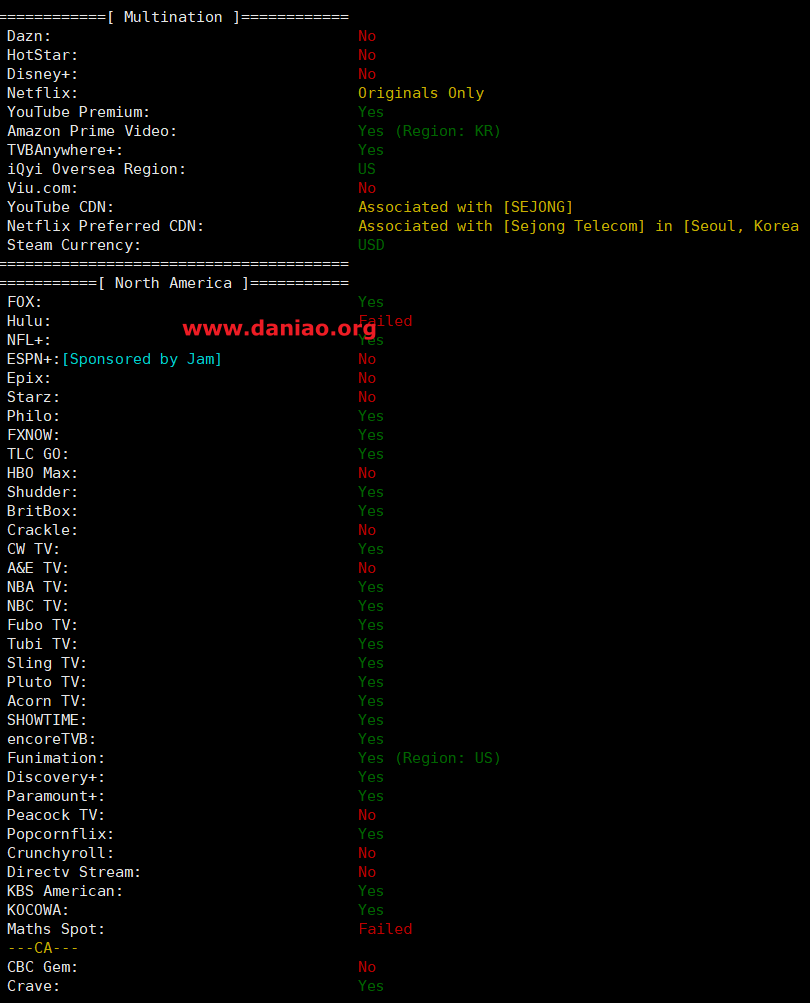Image resolution: width=810 pixels, height=1003 pixels.
Task: Click the 'Popcornflix:' row label
Action: tap(60, 835)
